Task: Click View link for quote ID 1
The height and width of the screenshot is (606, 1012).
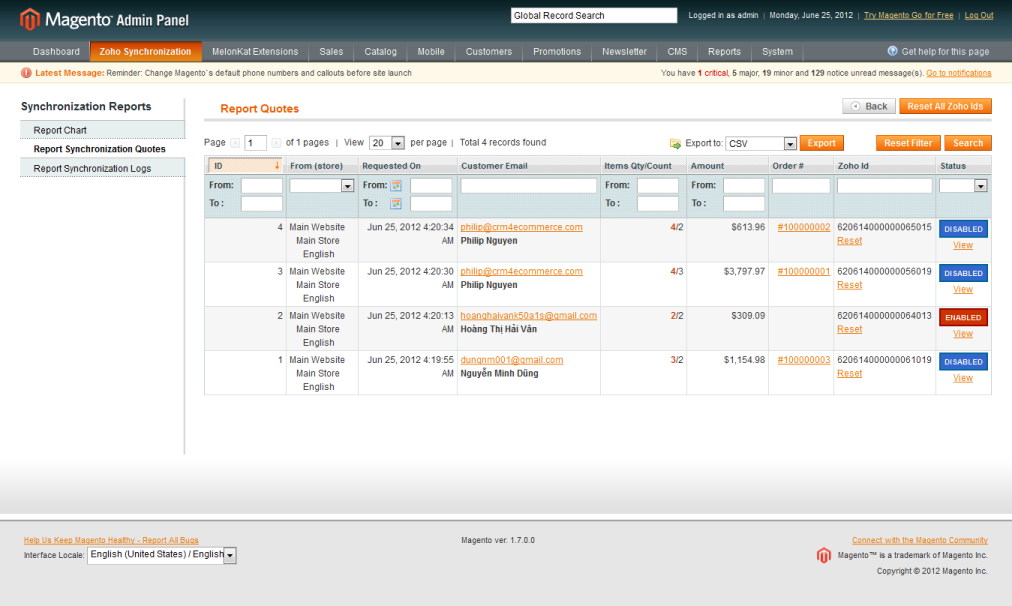Action: (x=963, y=378)
